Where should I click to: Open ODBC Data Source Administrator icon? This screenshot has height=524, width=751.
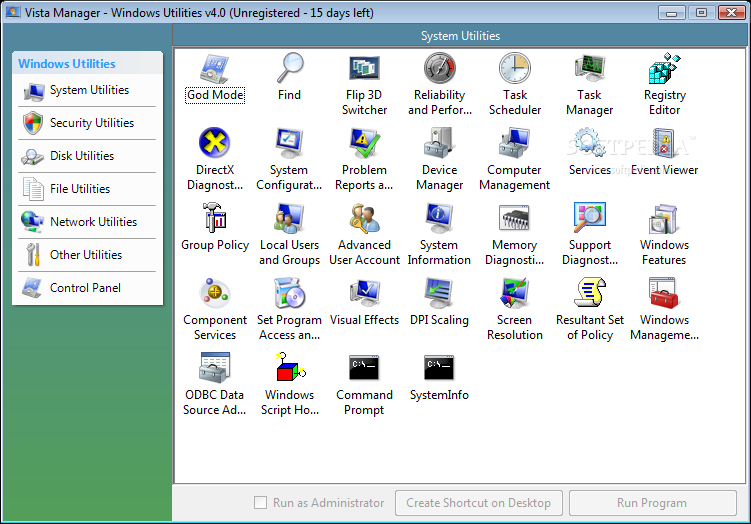click(215, 368)
